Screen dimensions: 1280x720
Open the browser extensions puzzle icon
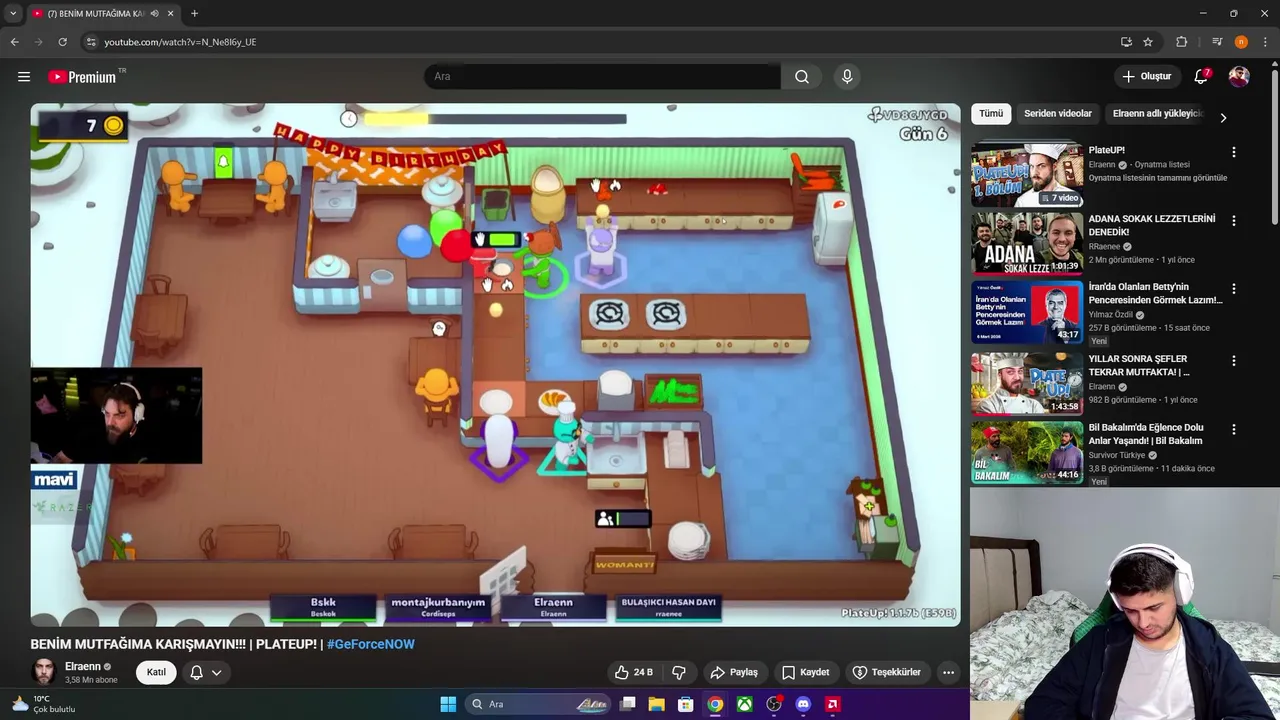pyautogui.click(x=1182, y=42)
